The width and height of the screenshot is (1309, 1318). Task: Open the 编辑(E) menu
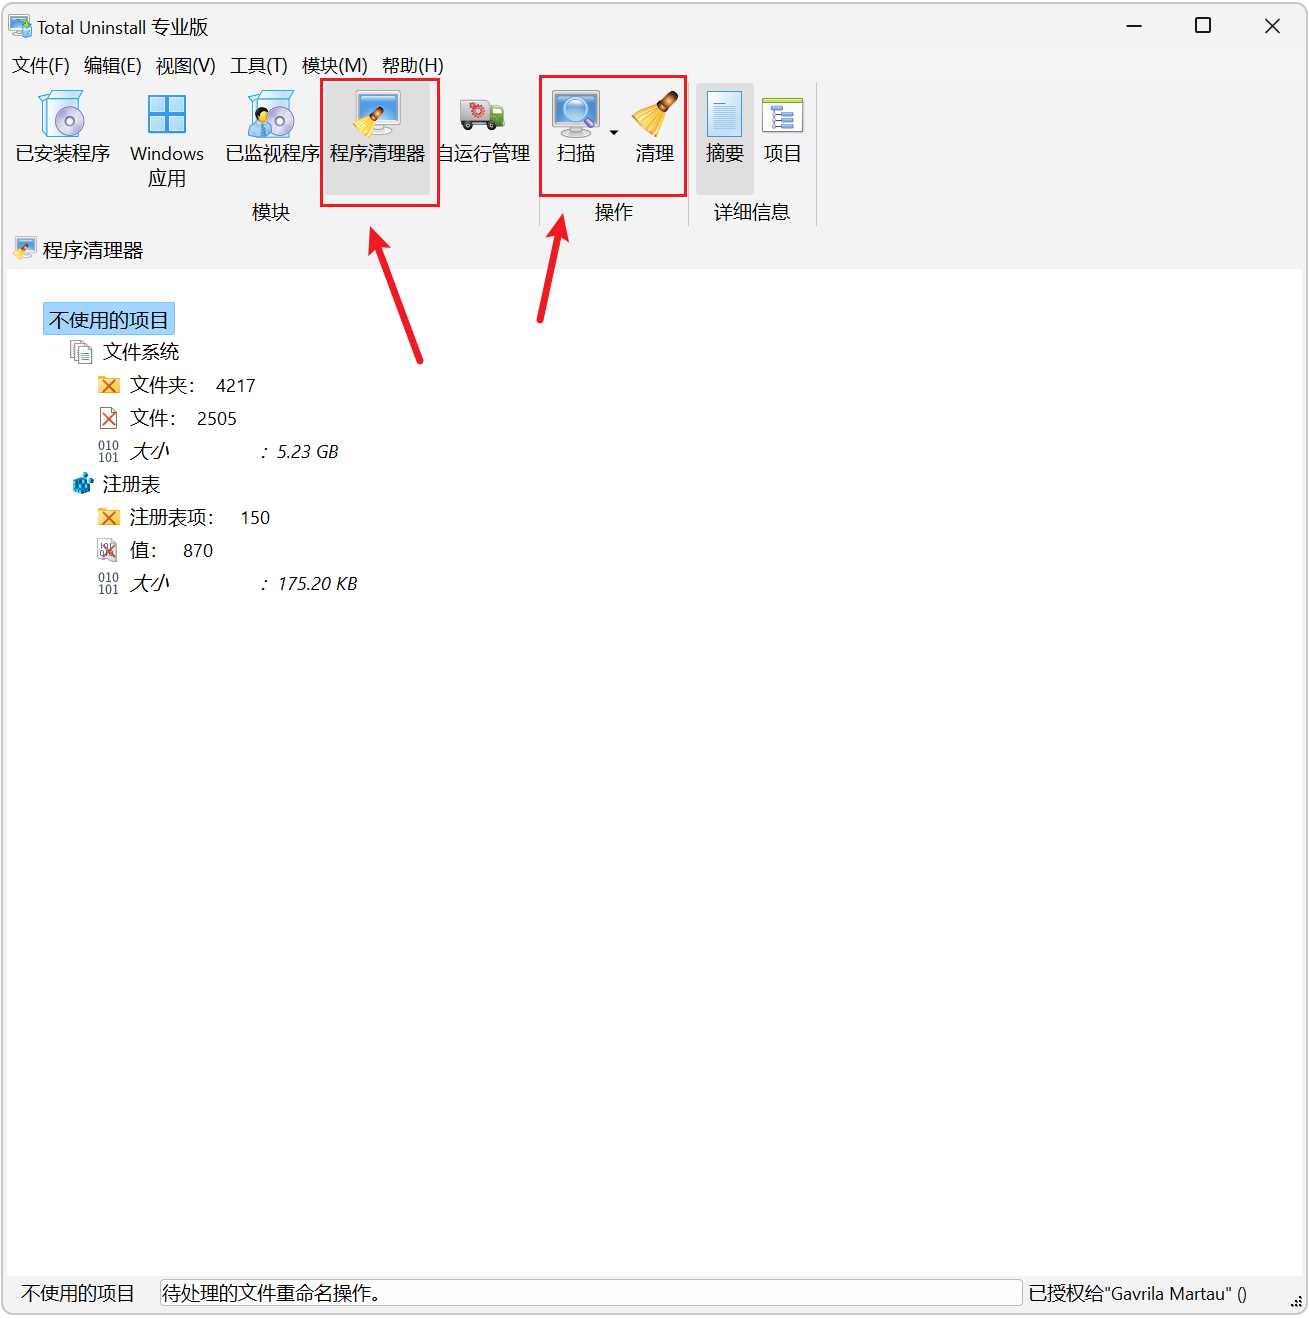[x=113, y=65]
